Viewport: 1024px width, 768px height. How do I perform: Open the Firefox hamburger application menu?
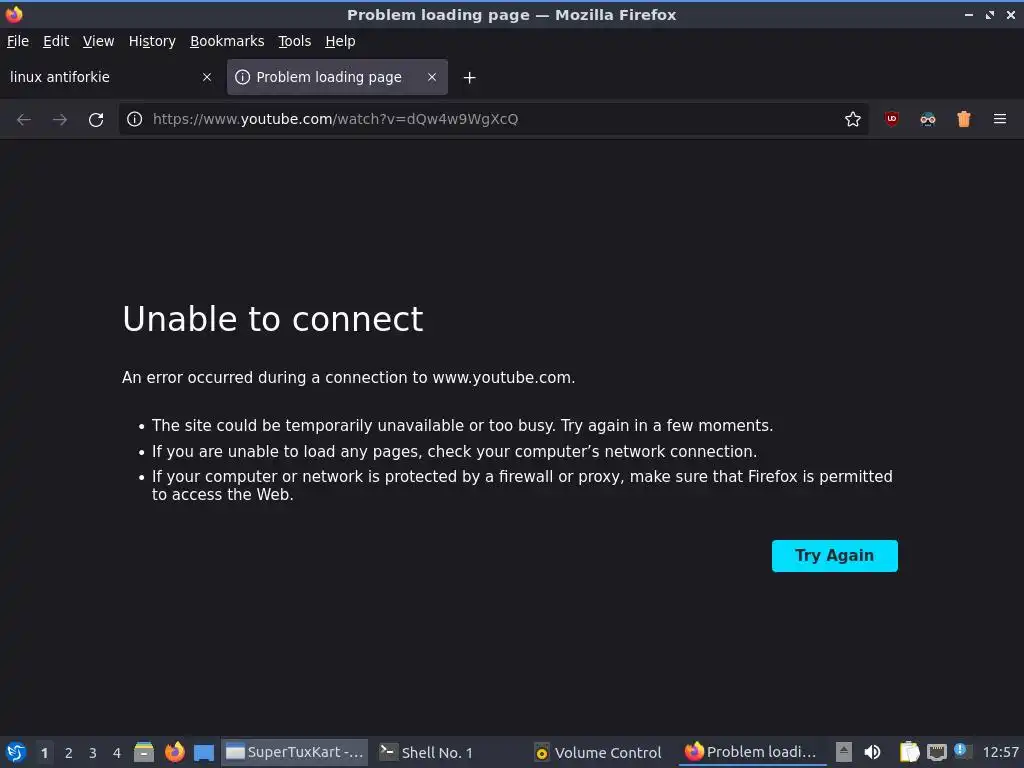pos(1000,119)
